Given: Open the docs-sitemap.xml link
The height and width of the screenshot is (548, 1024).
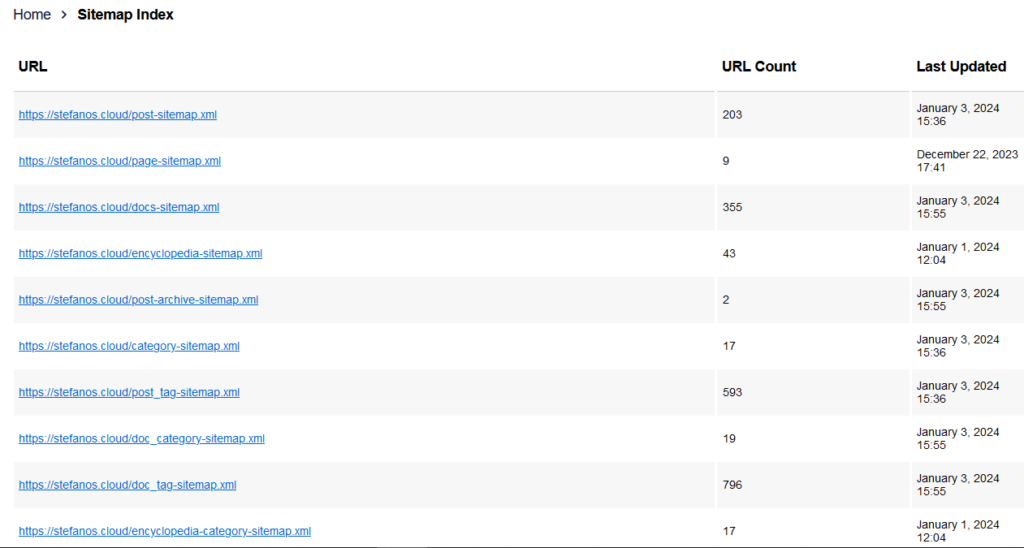Looking at the screenshot, I should point(119,207).
